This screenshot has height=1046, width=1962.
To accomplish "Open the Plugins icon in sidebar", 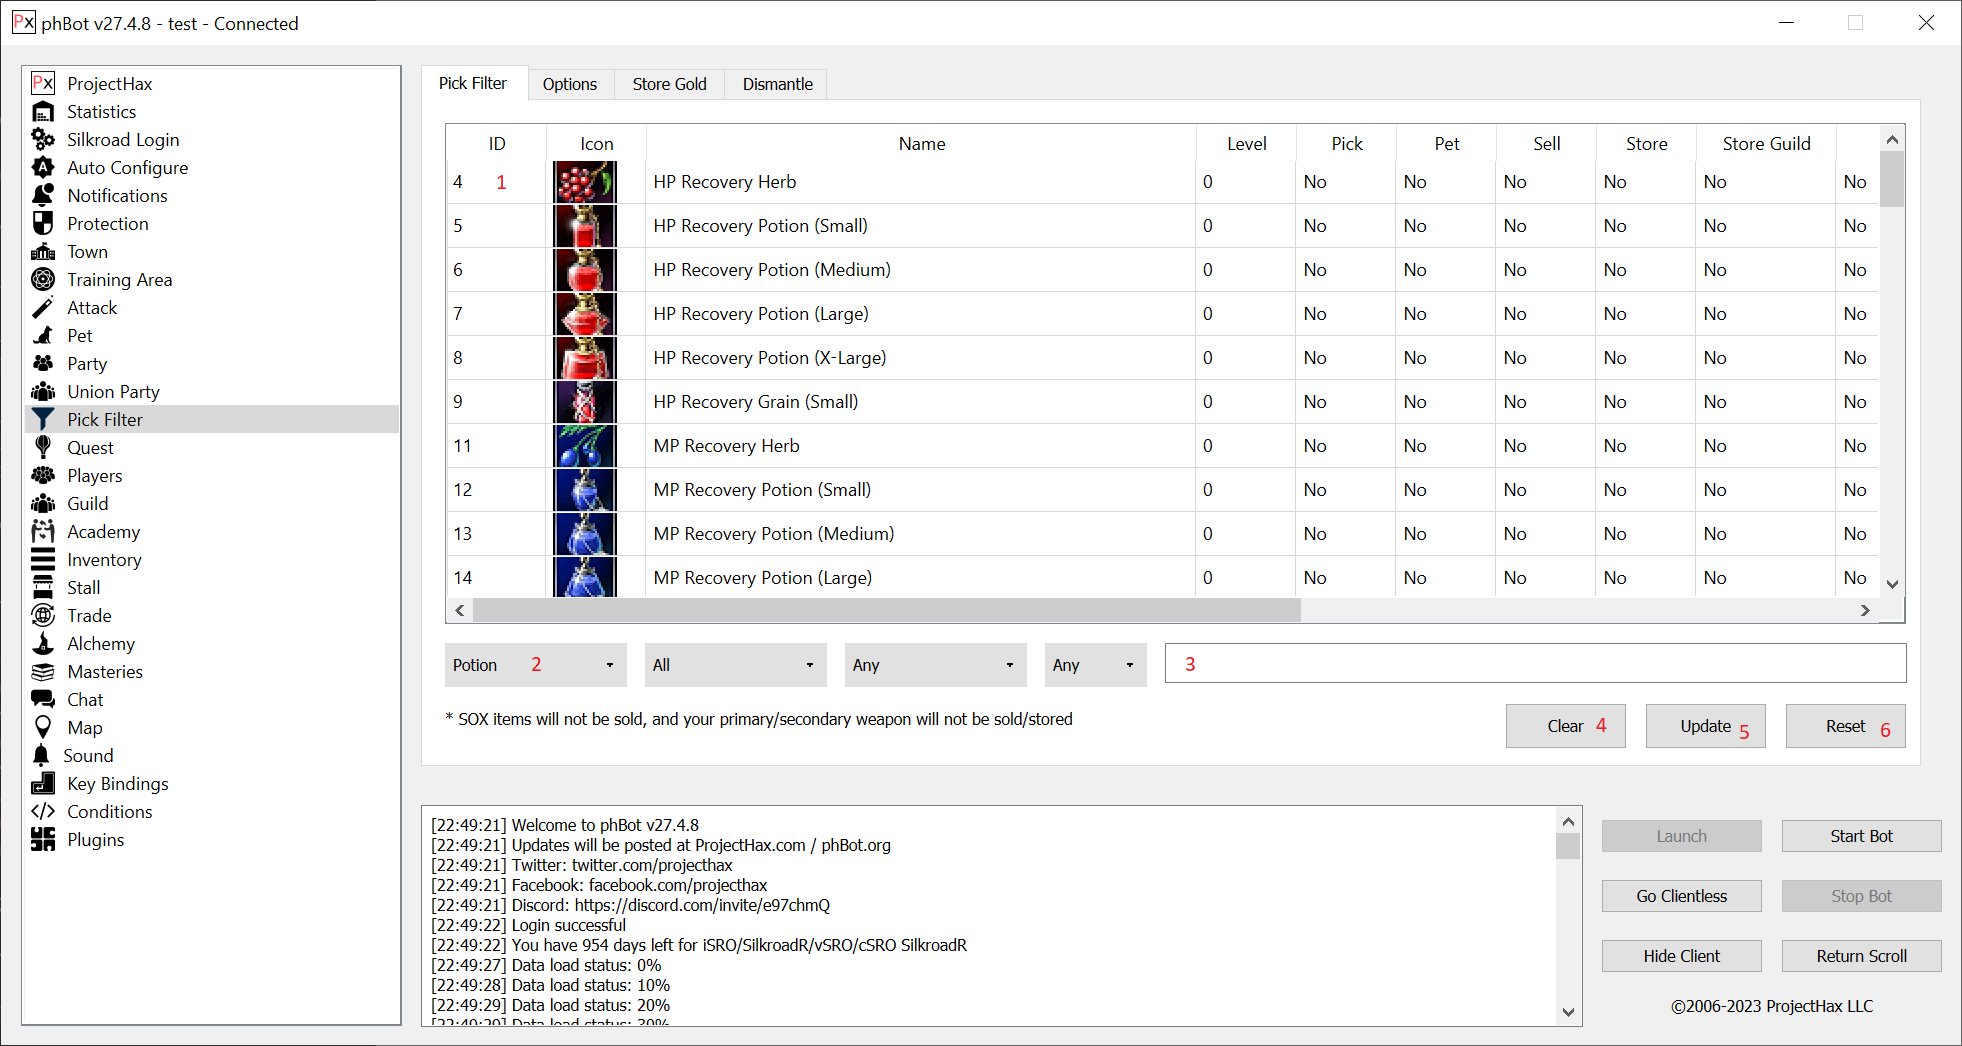I will (43, 840).
